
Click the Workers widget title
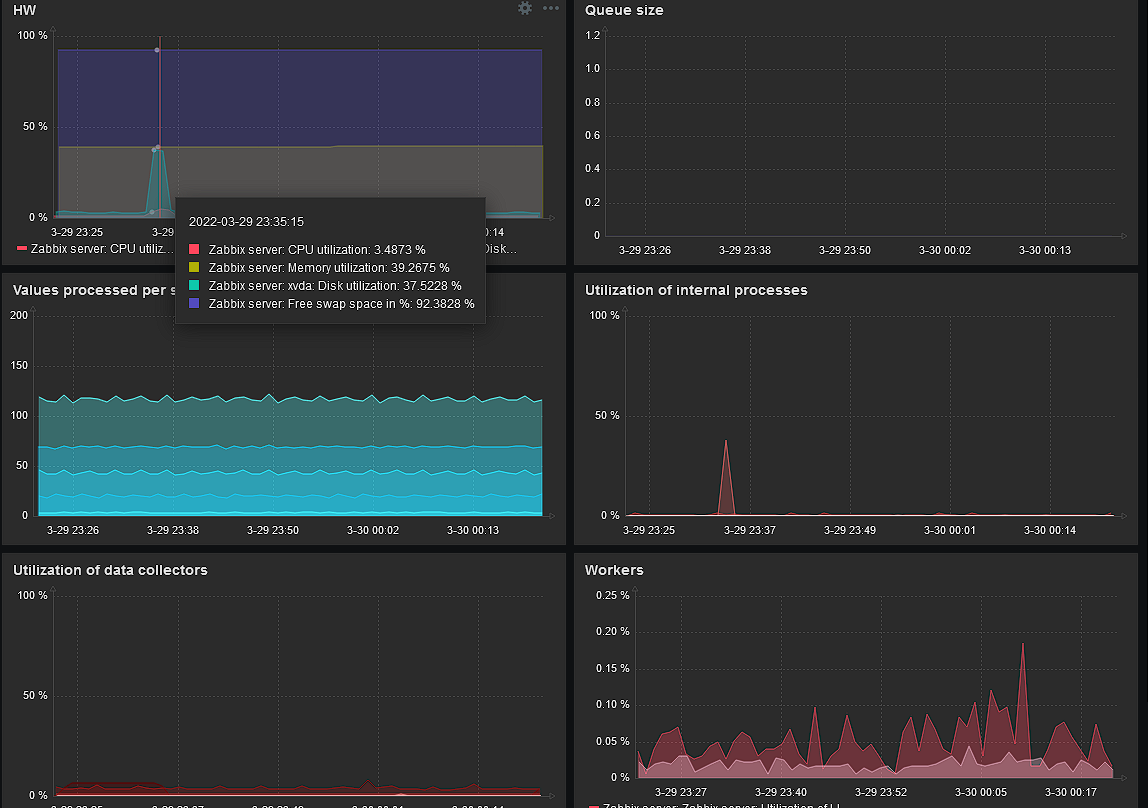pos(614,570)
